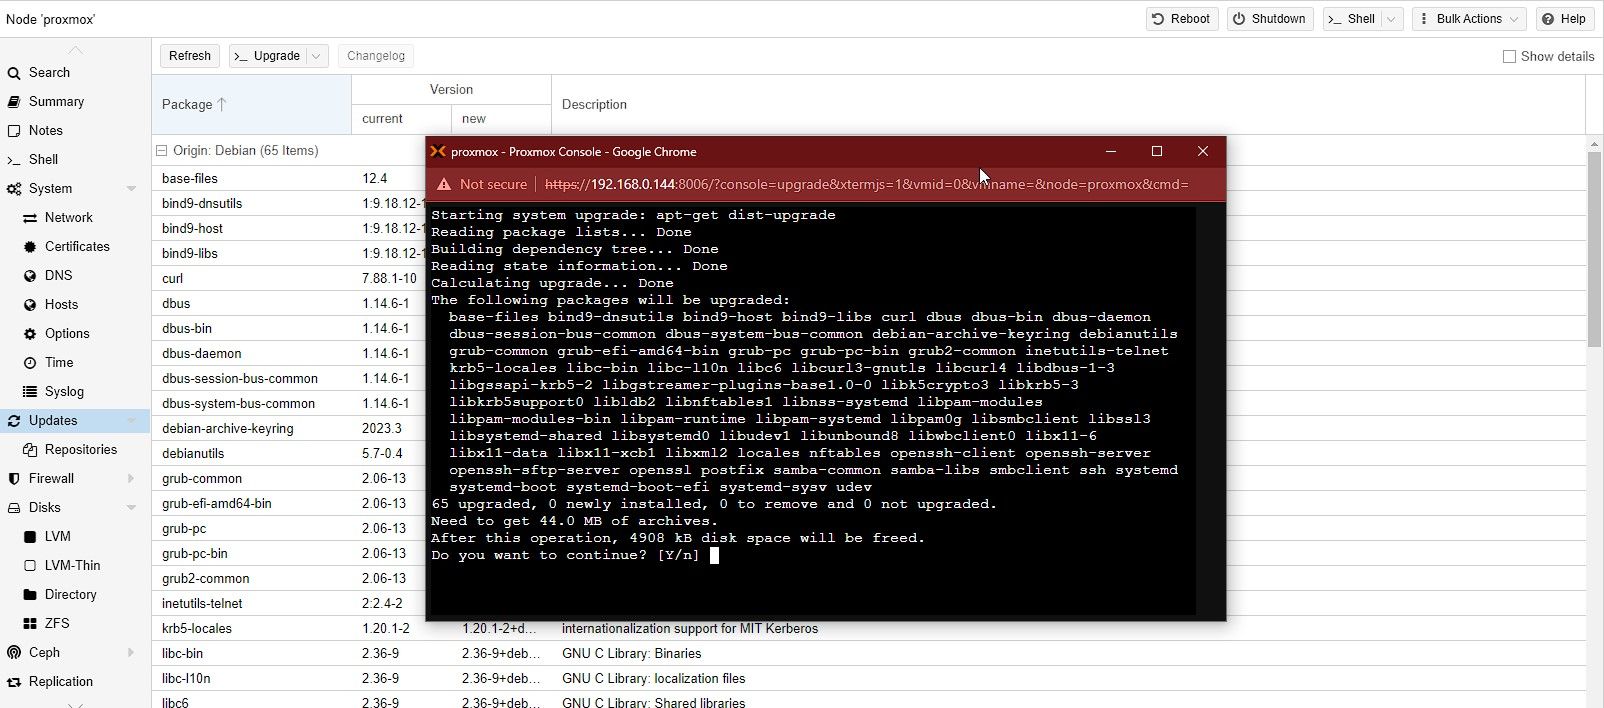Open the Upgrade button dropdown arrow
The width and height of the screenshot is (1604, 708).
click(x=316, y=56)
